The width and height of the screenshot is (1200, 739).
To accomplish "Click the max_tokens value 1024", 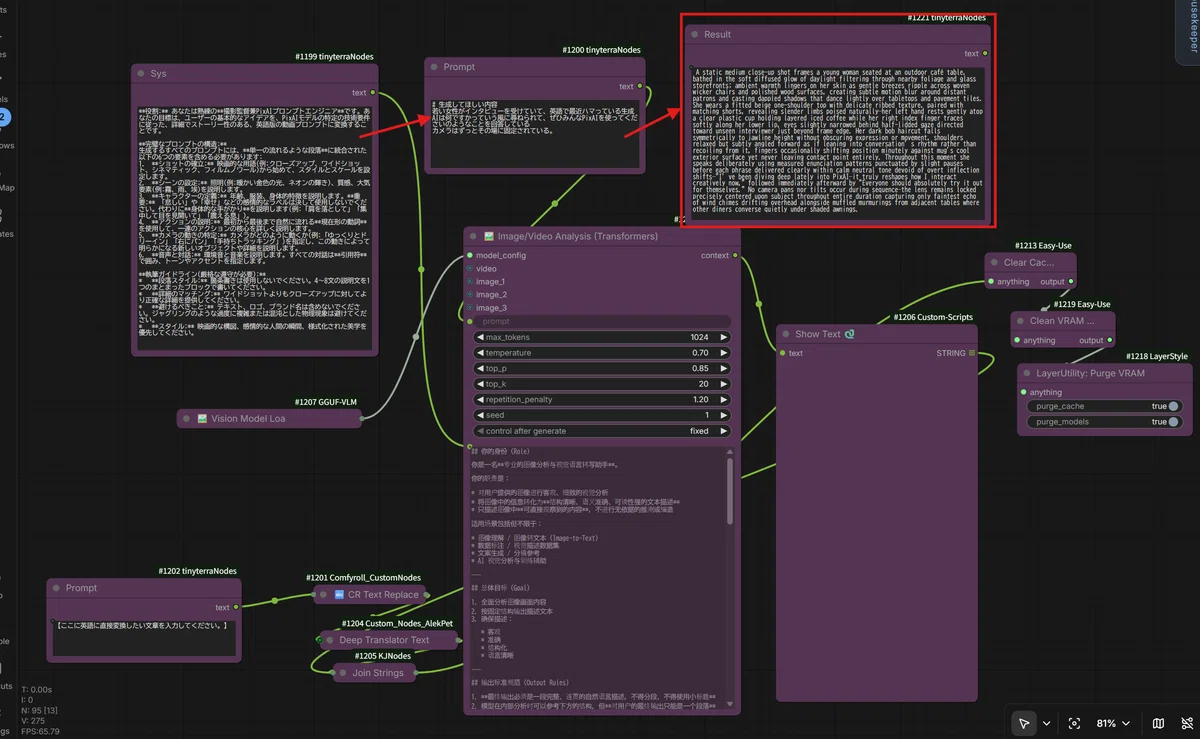I will click(x=699, y=337).
